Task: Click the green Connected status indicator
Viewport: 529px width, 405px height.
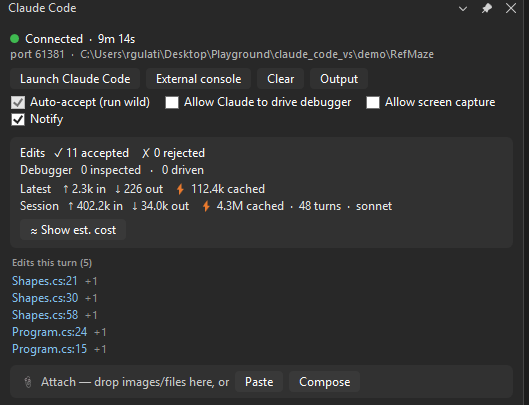Action: [x=15, y=39]
